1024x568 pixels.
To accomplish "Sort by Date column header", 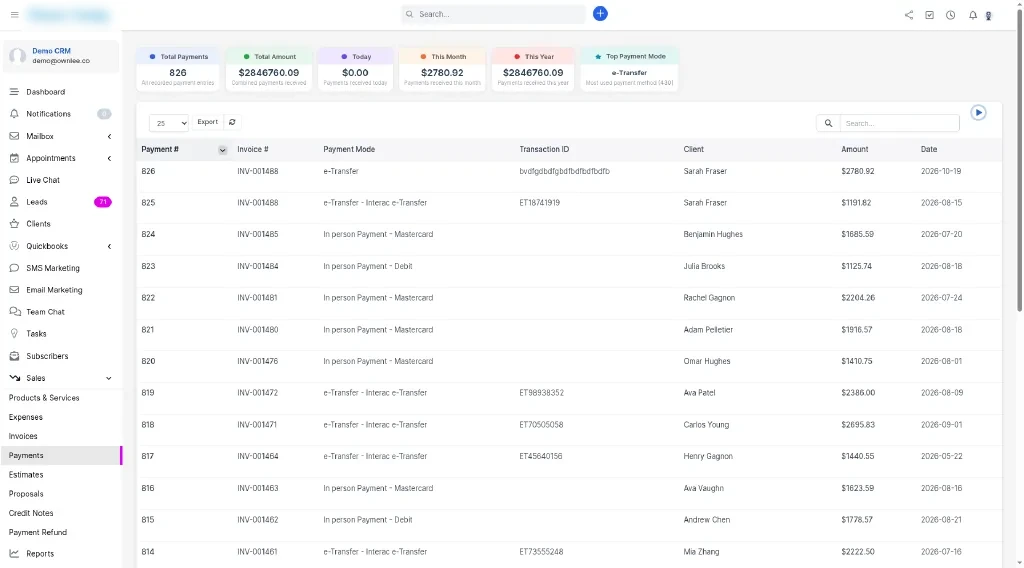I will click(929, 150).
